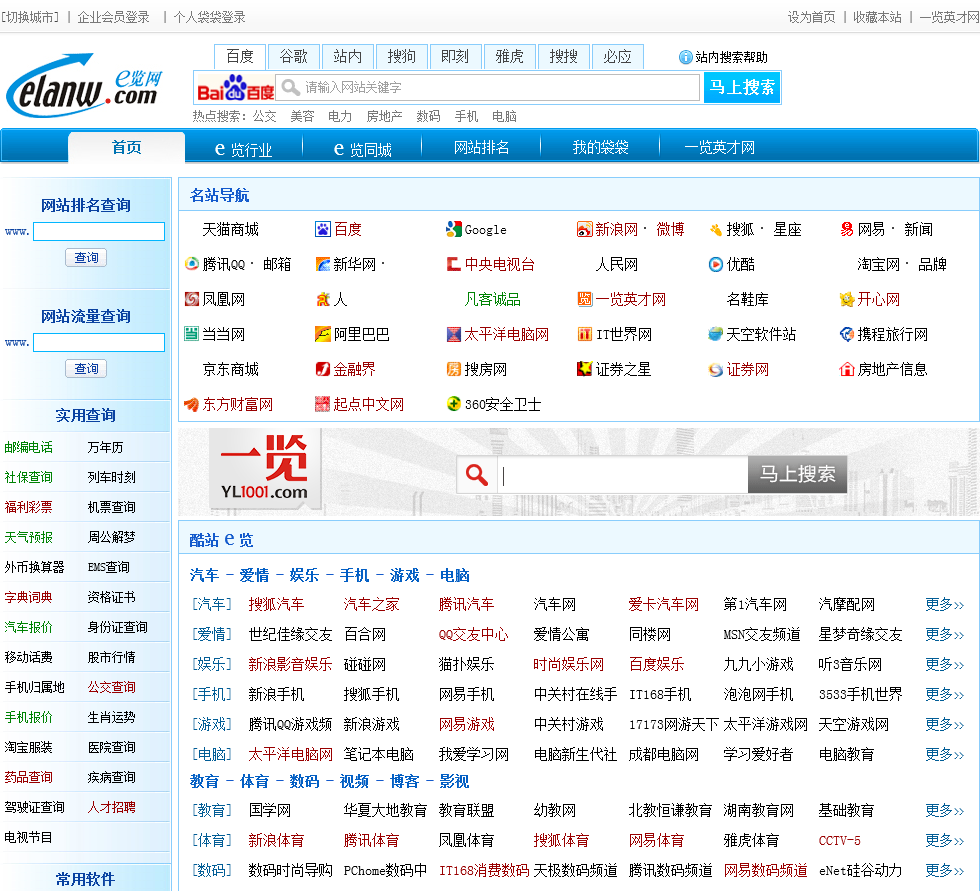Viewport: 980px width, 891px height.
Task: Open 天气预报 in 实用查询
Action: click(x=29, y=537)
